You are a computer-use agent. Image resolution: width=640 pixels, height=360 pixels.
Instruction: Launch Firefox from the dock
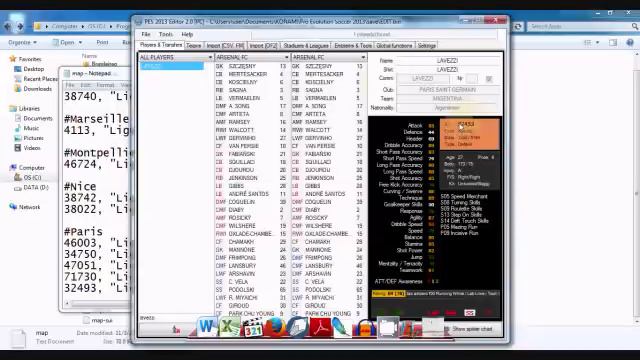click(x=276, y=327)
